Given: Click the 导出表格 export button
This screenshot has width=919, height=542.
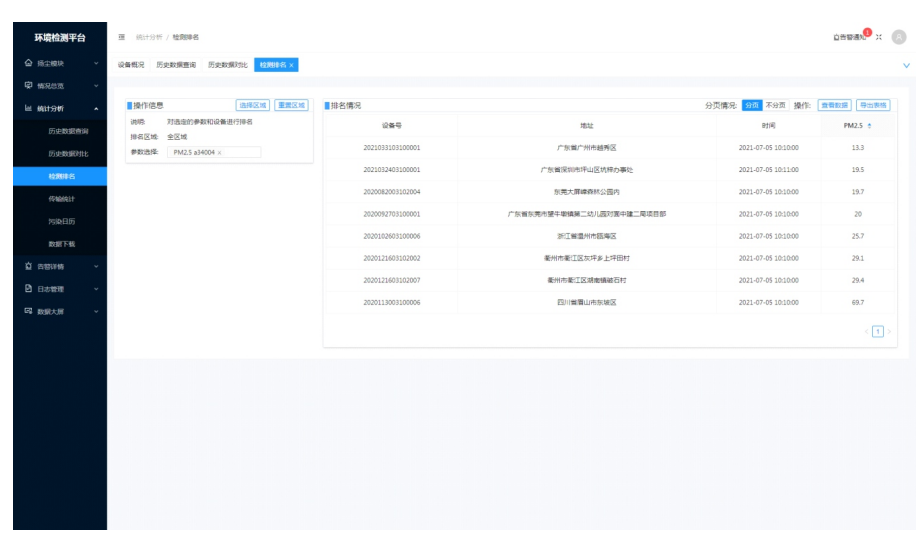Looking at the screenshot, I should 872,105.
